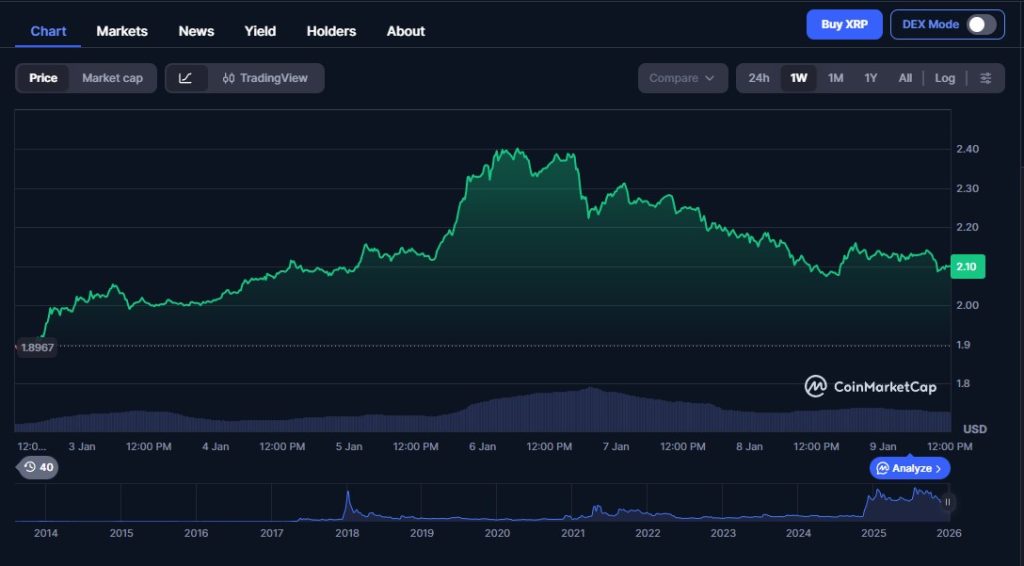Viewport: 1024px width, 566px height.
Task: Open the Chart tab
Action: [48, 31]
